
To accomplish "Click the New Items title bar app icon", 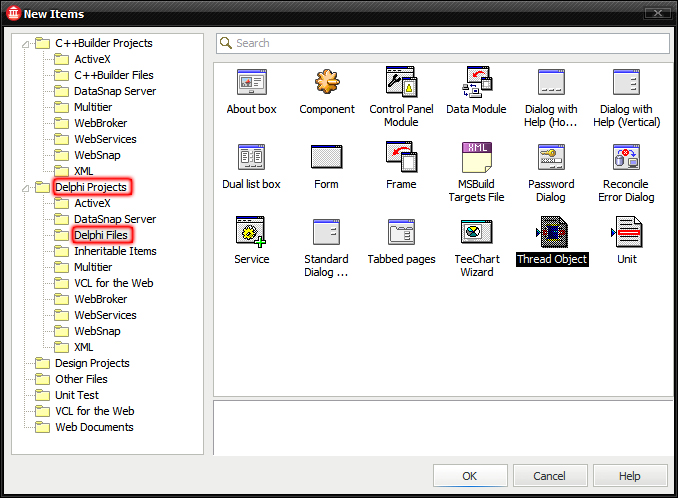I will coord(13,13).
